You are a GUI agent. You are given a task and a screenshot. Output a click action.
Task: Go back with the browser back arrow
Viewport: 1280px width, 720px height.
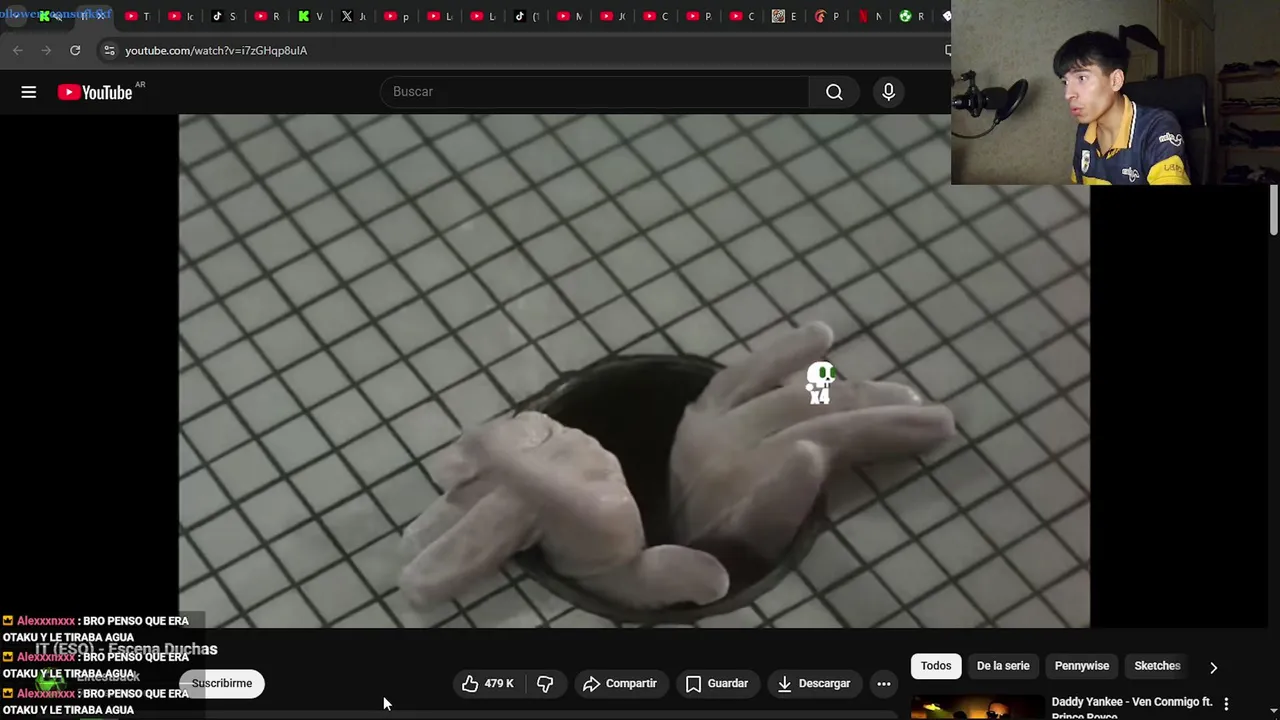pos(18,50)
